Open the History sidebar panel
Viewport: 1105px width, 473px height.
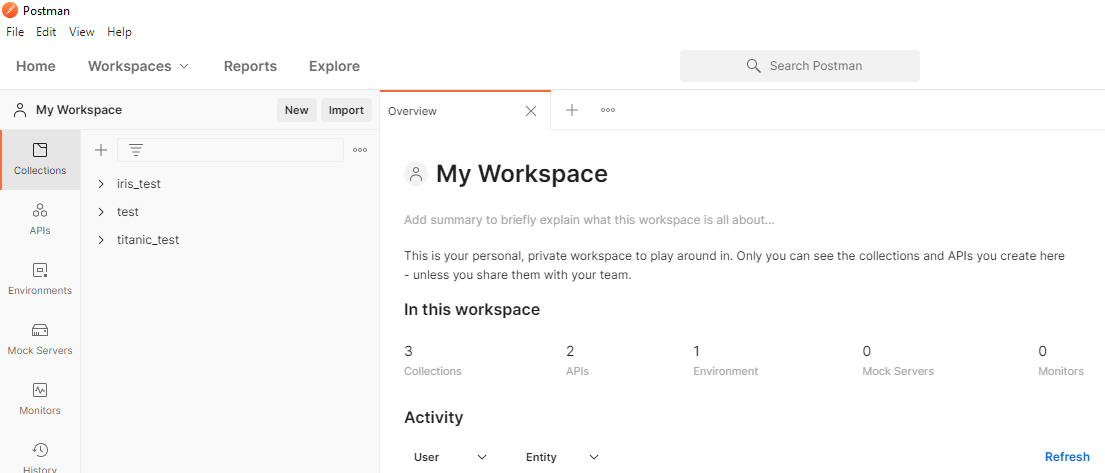(40, 457)
